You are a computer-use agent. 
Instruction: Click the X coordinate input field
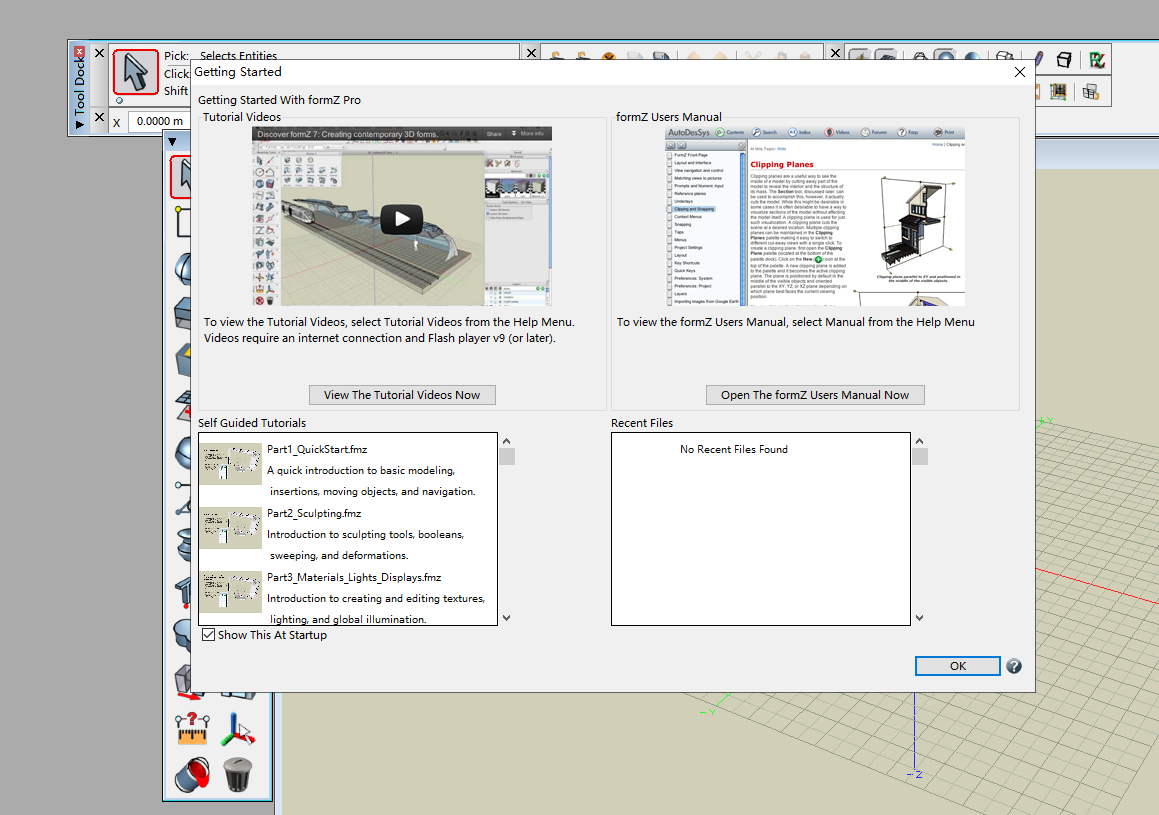pyautogui.click(x=159, y=121)
